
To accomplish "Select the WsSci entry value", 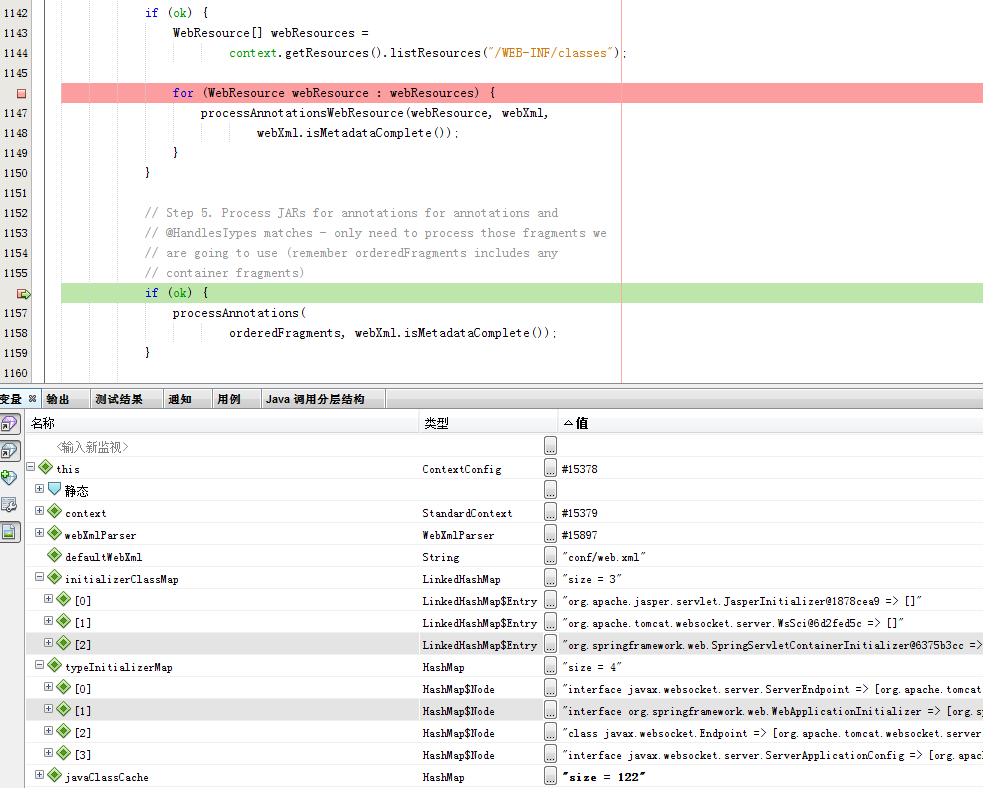I will click(x=733, y=623).
